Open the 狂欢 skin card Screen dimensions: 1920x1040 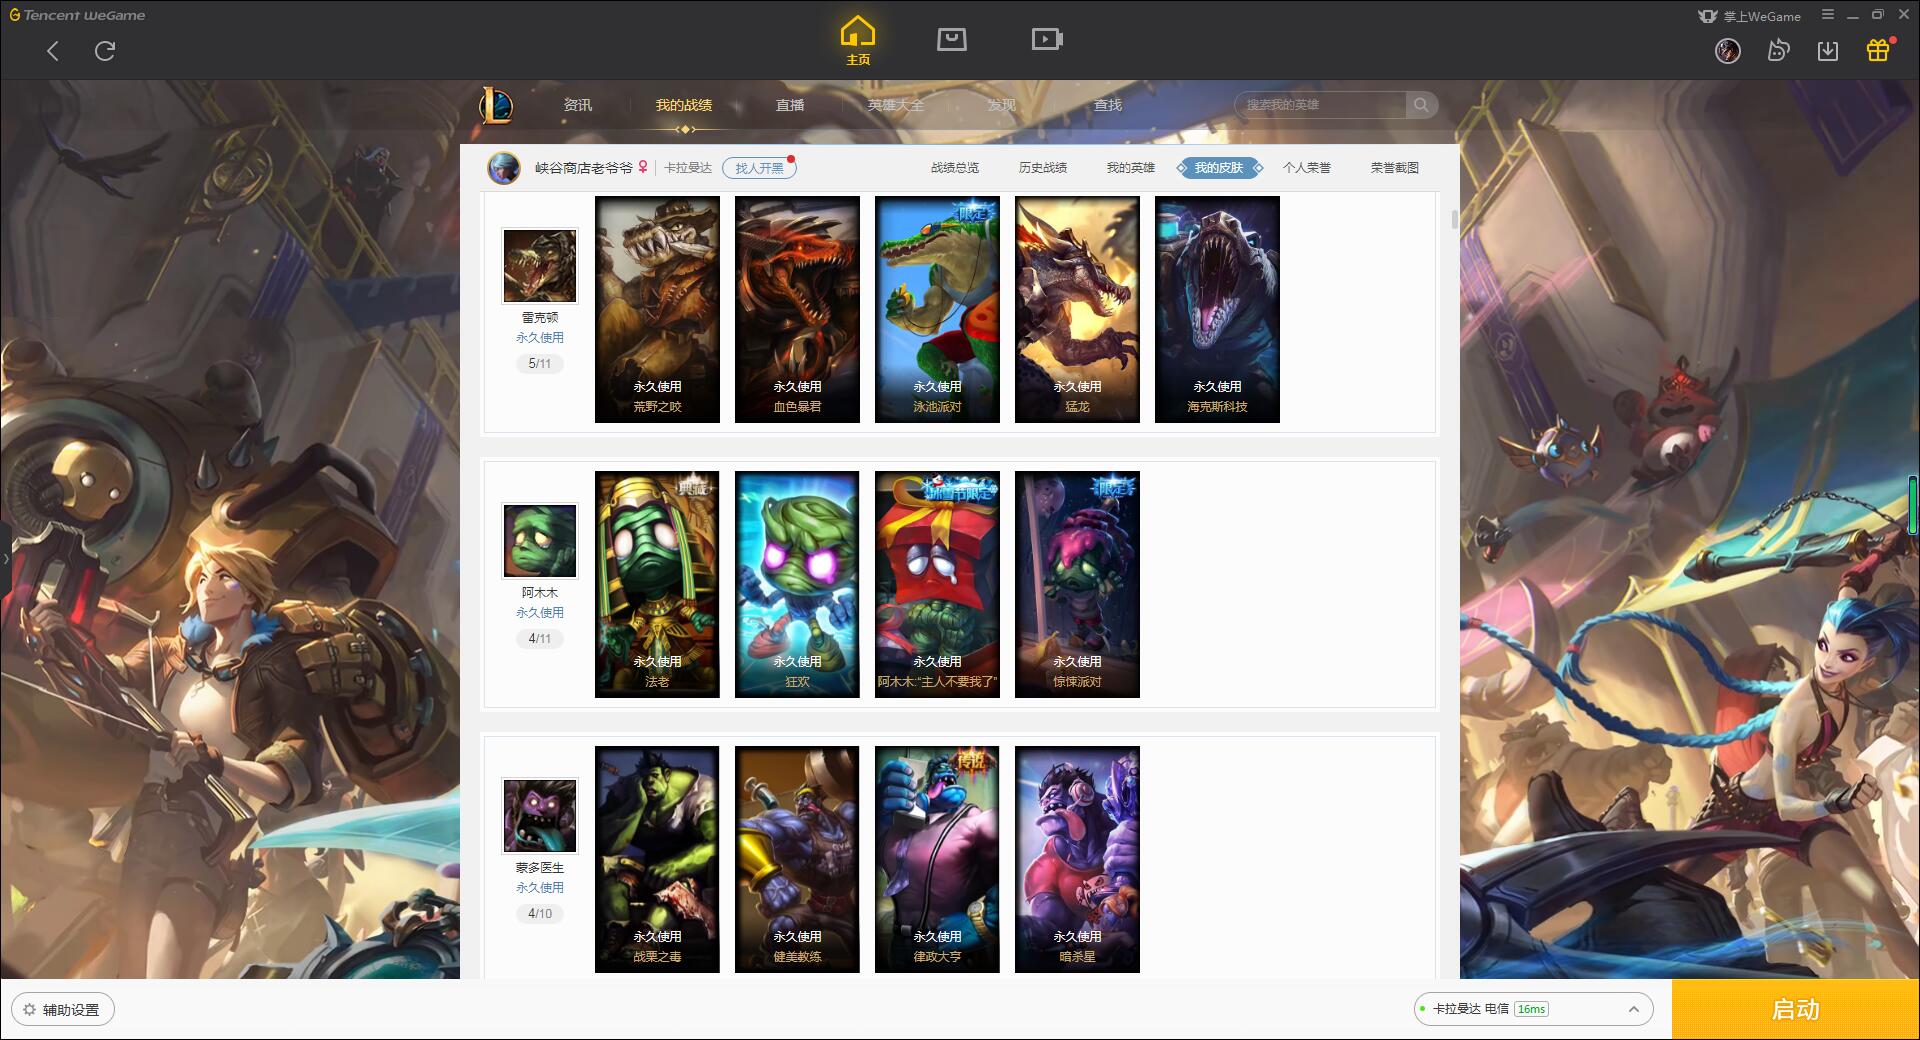tap(797, 584)
